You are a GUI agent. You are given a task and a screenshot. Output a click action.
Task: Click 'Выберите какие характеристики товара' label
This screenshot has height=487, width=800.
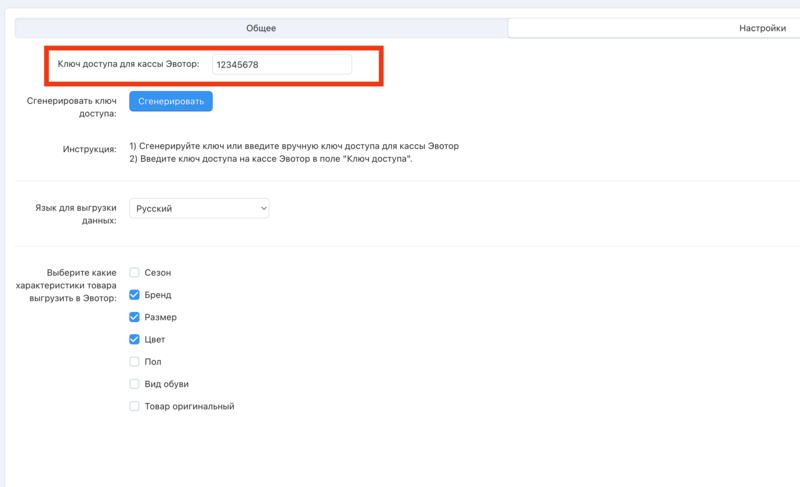pyautogui.click(x=66, y=285)
